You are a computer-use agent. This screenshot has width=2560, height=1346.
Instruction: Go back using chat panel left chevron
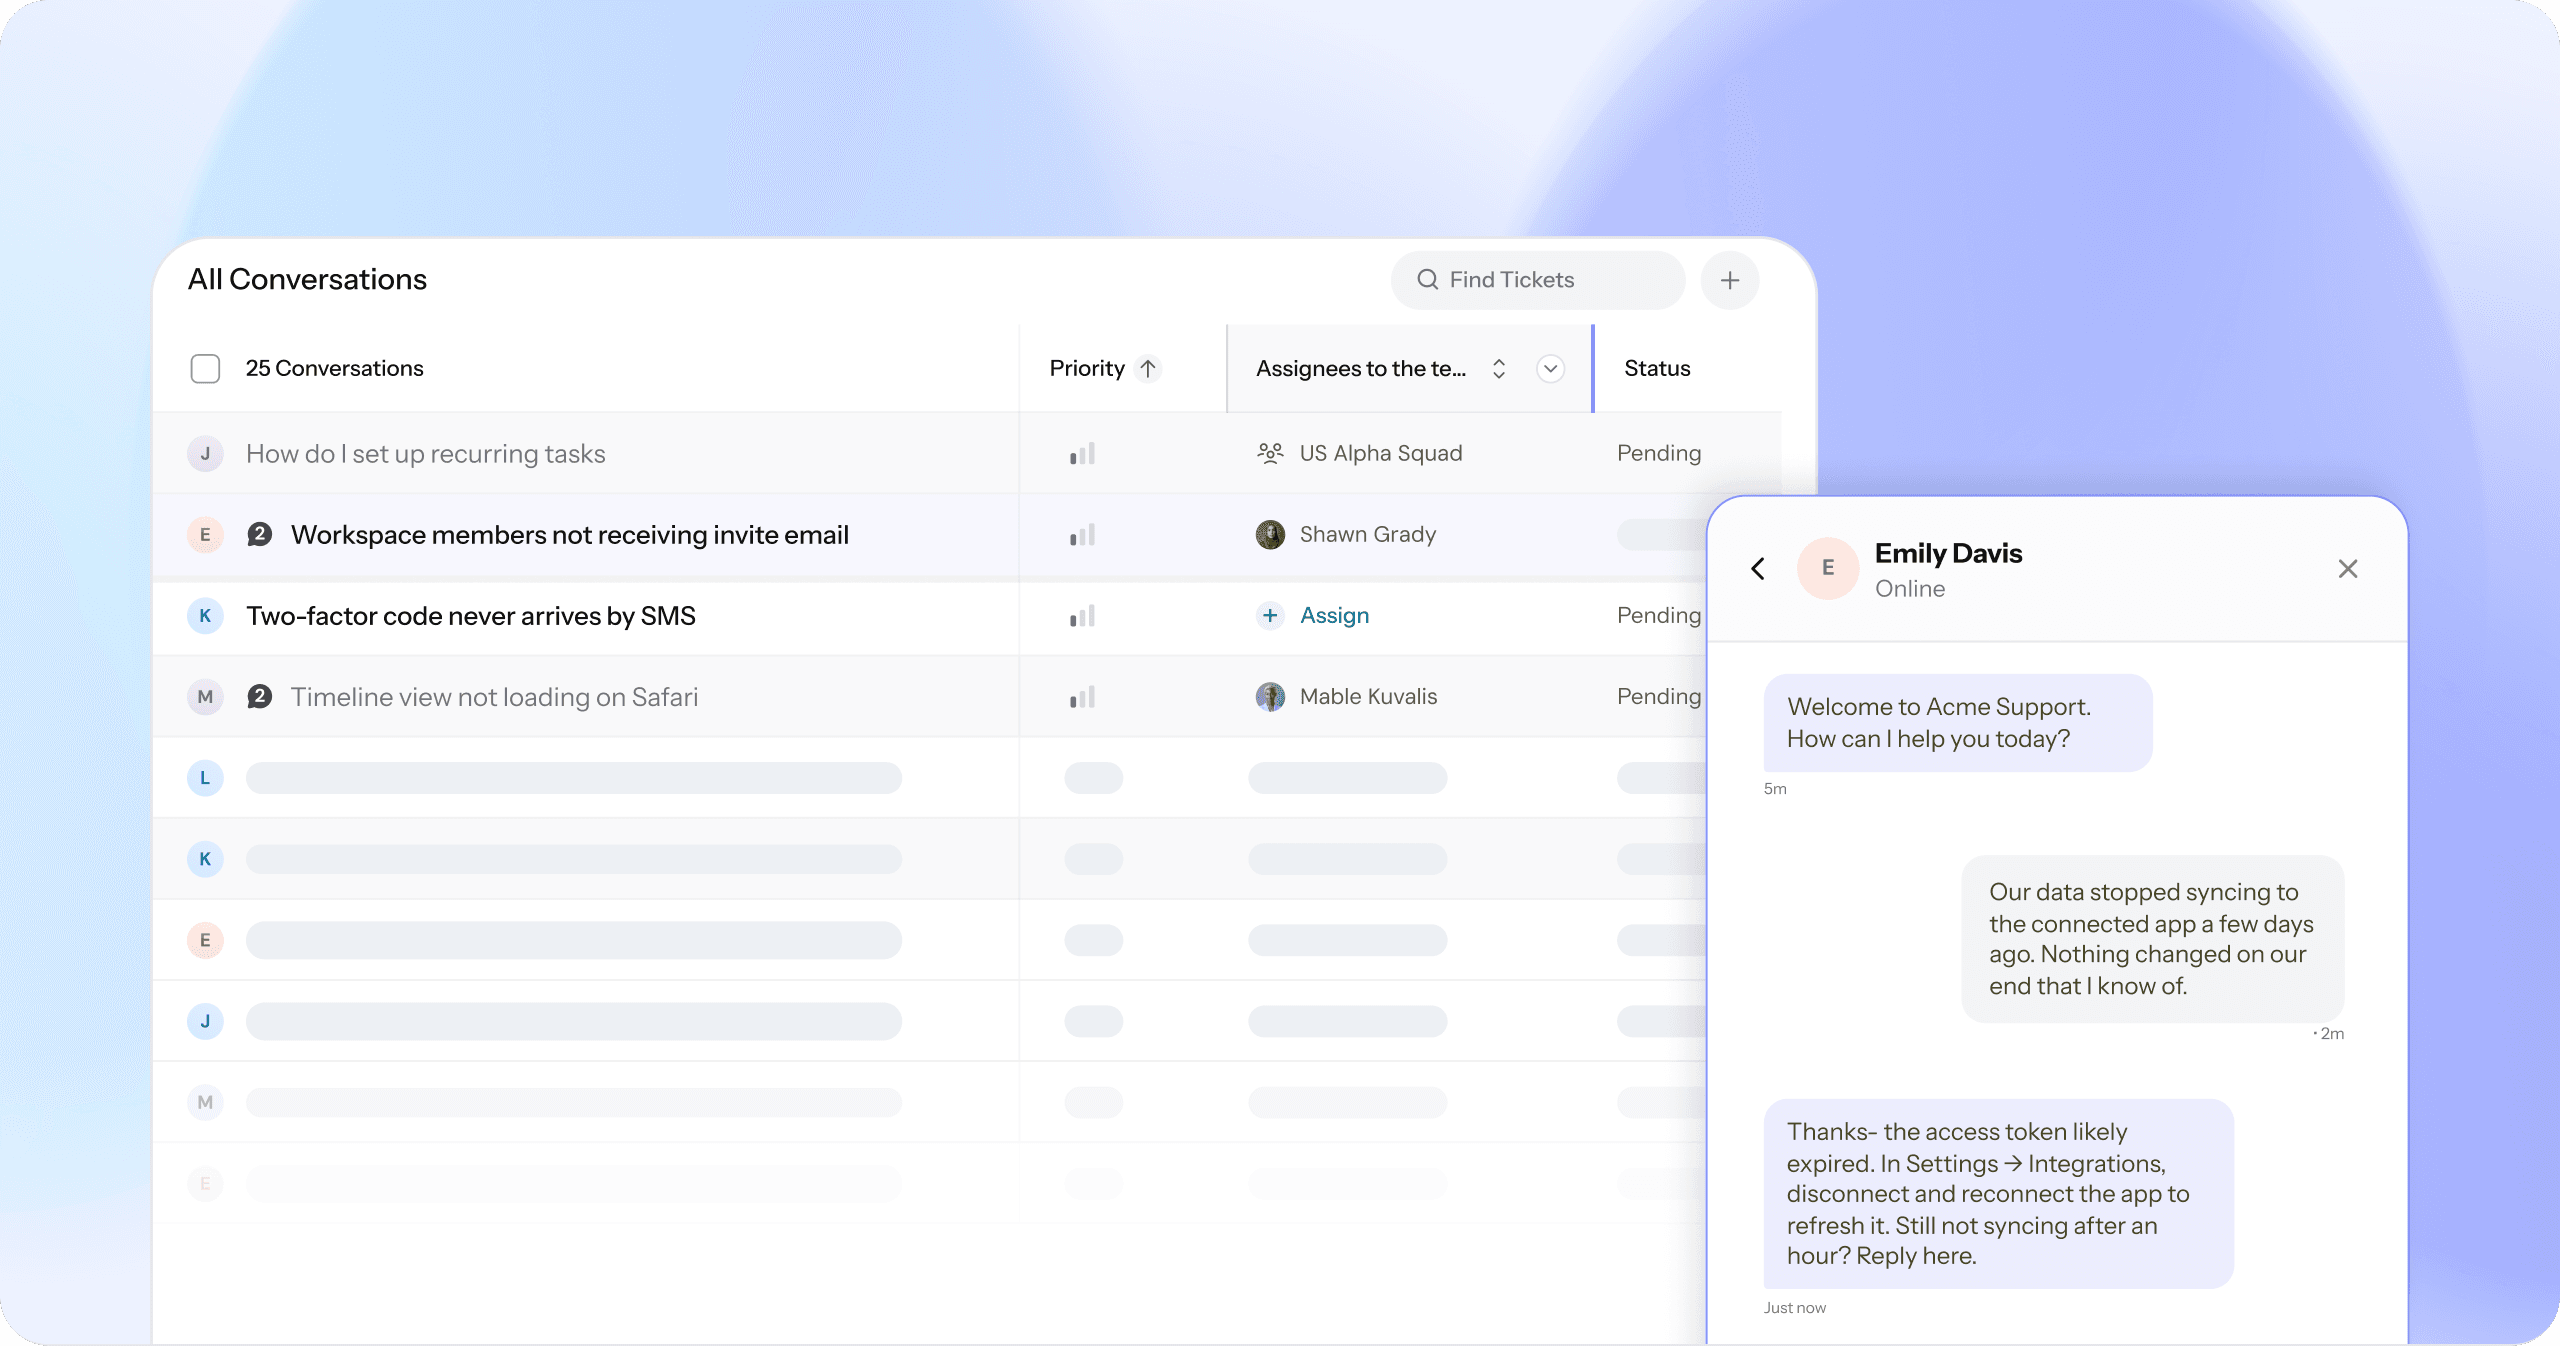tap(1758, 568)
